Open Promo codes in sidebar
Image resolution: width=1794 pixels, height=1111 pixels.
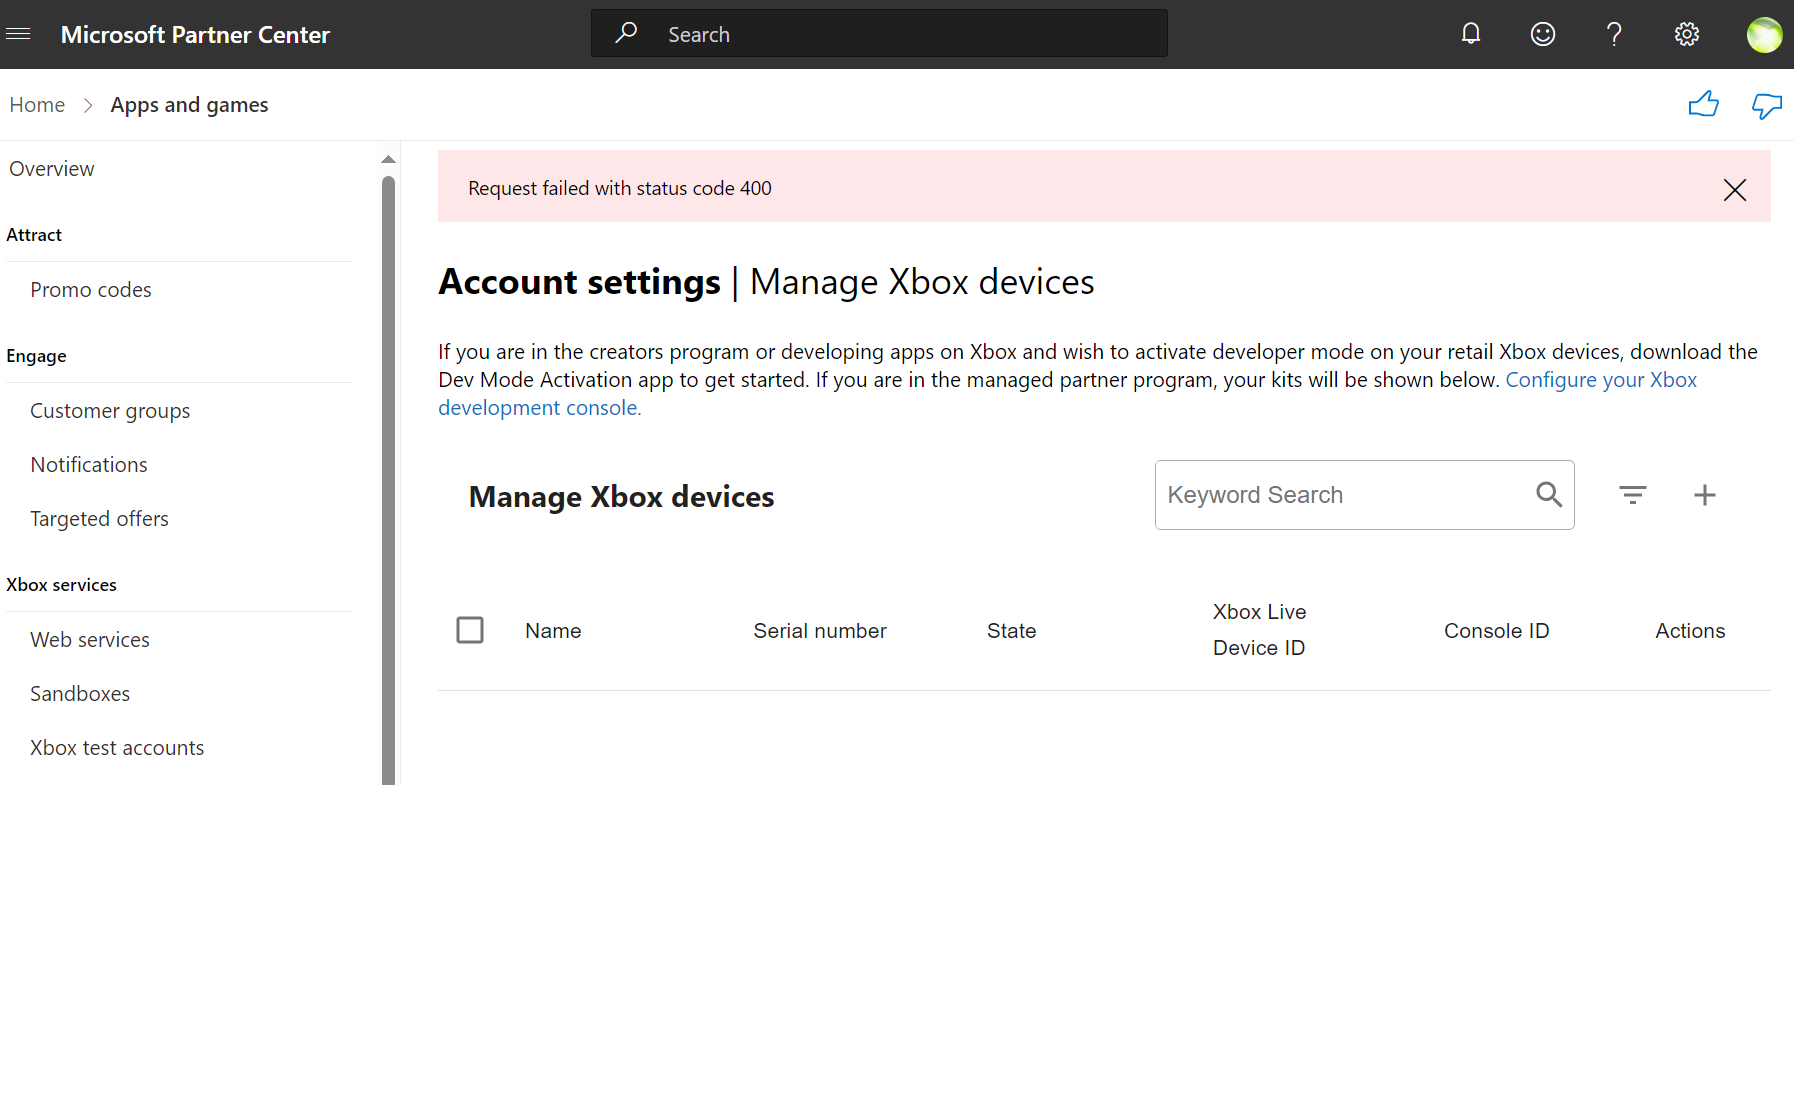pos(91,290)
